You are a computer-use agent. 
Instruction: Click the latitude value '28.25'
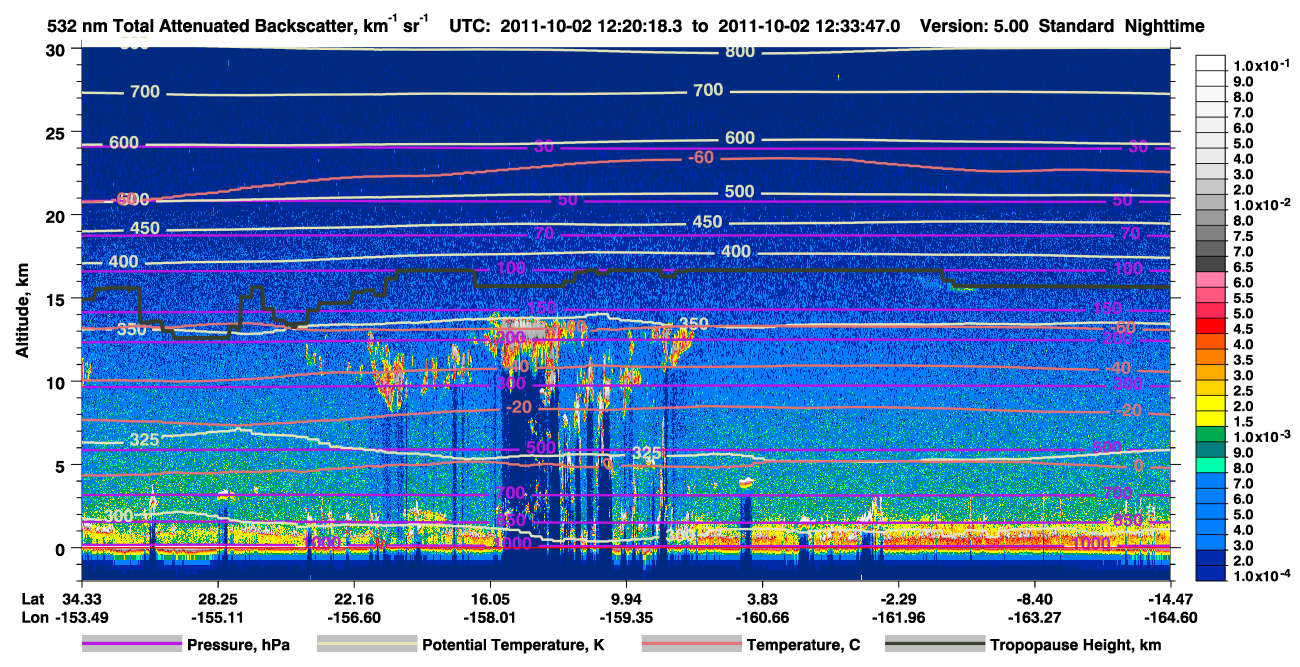point(216,599)
